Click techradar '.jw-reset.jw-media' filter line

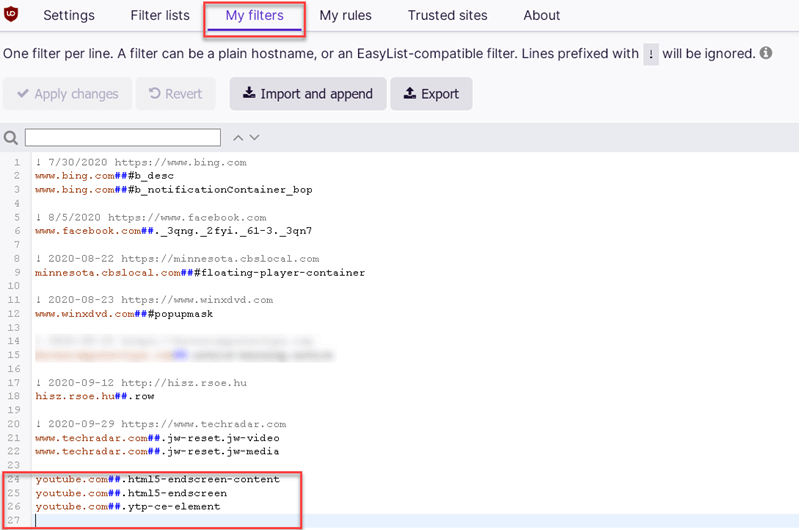click(x=157, y=451)
